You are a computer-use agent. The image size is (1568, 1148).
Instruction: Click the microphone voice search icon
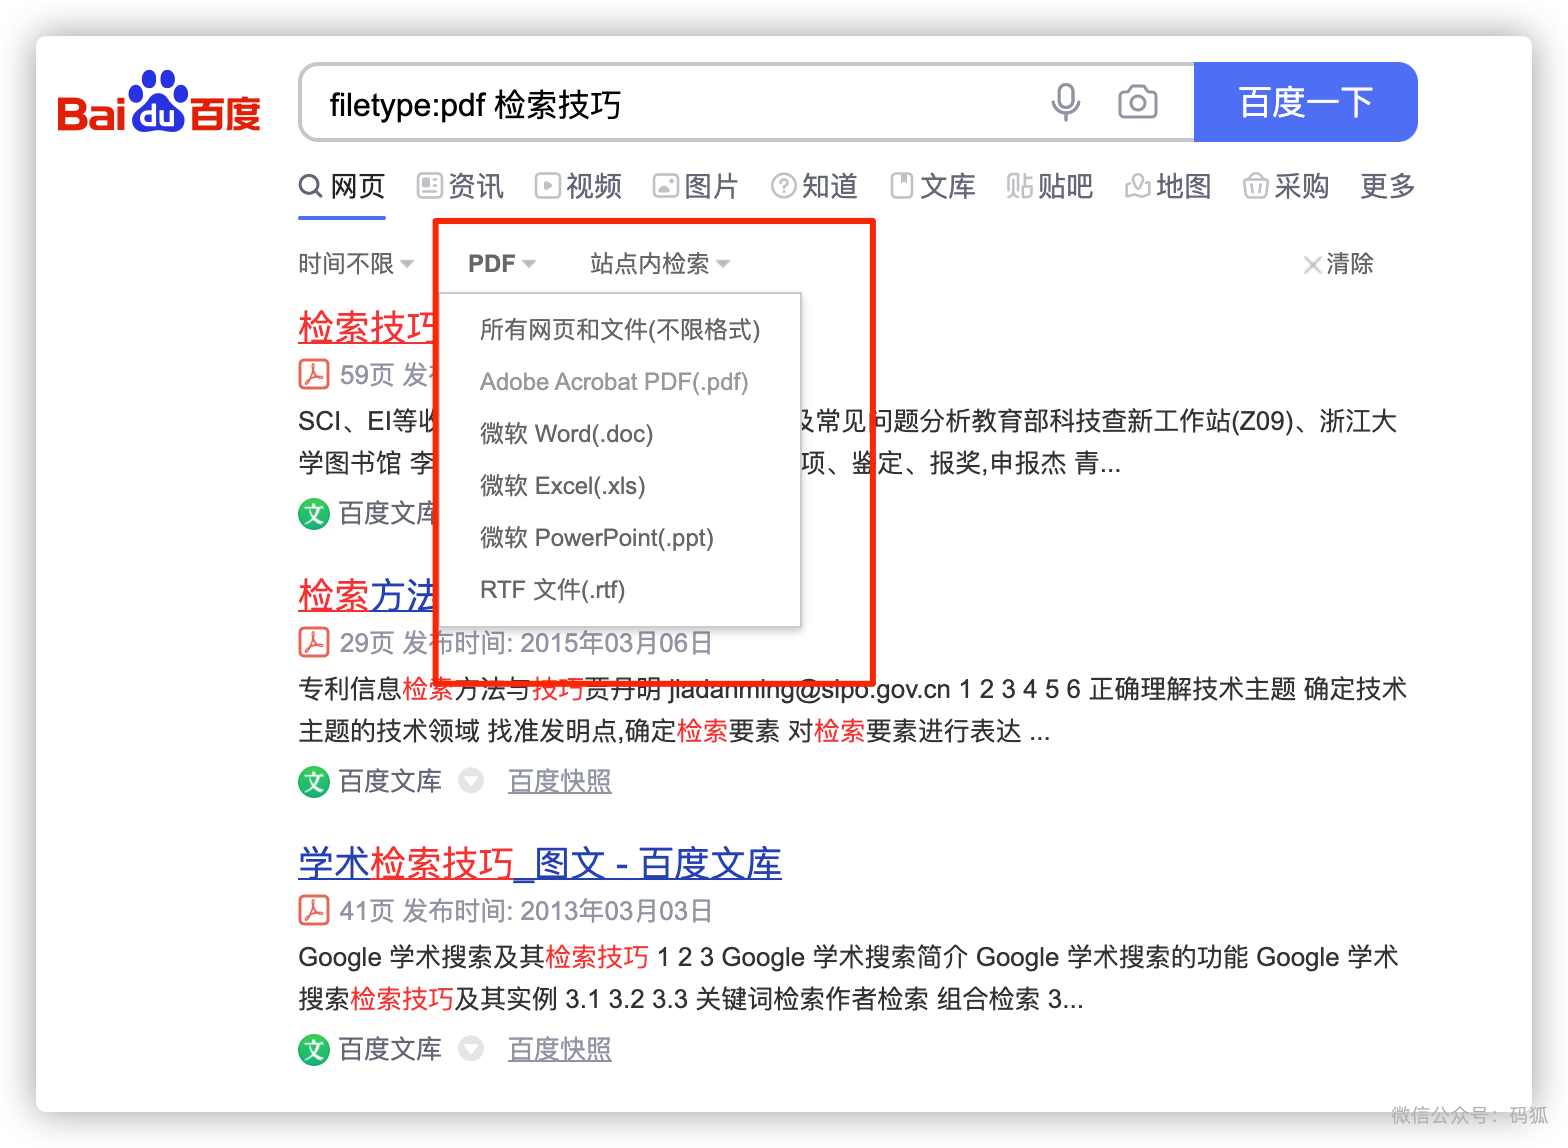1066,102
